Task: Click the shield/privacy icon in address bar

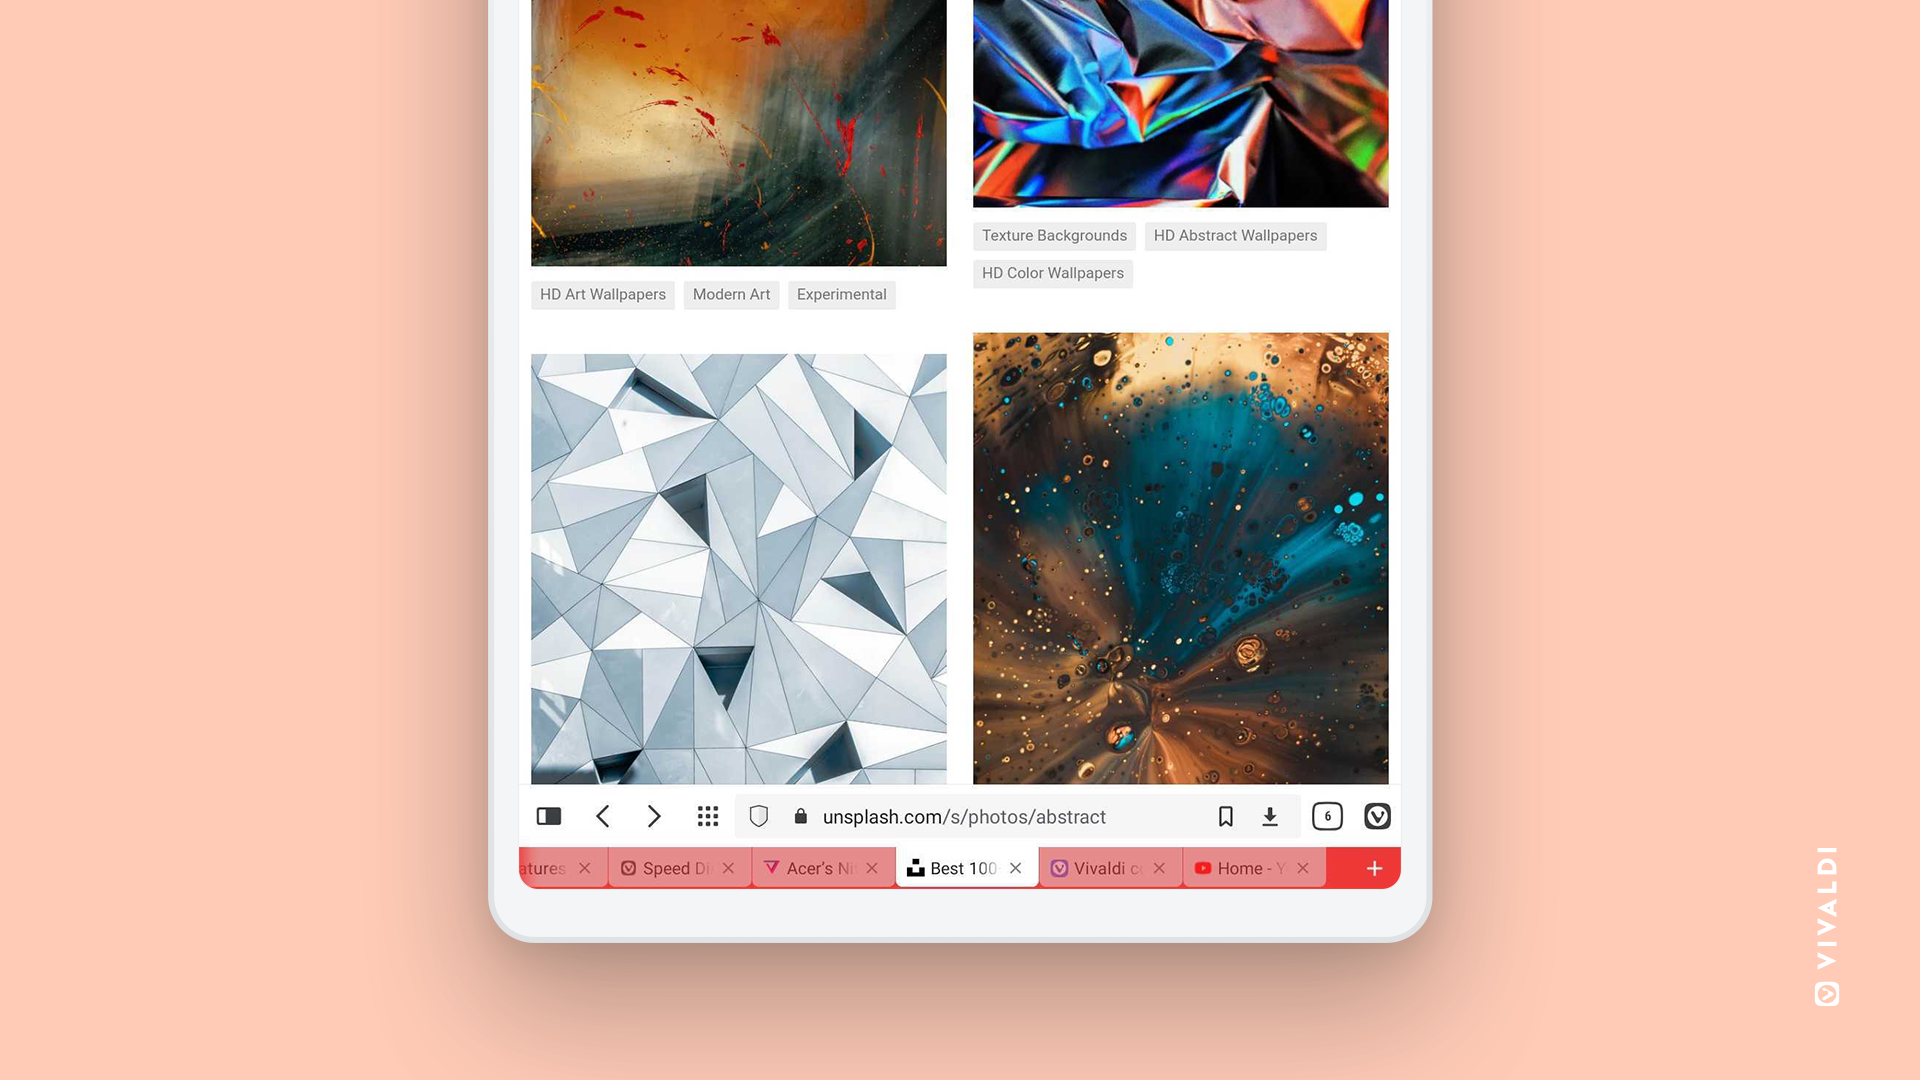Action: pyautogui.click(x=758, y=816)
